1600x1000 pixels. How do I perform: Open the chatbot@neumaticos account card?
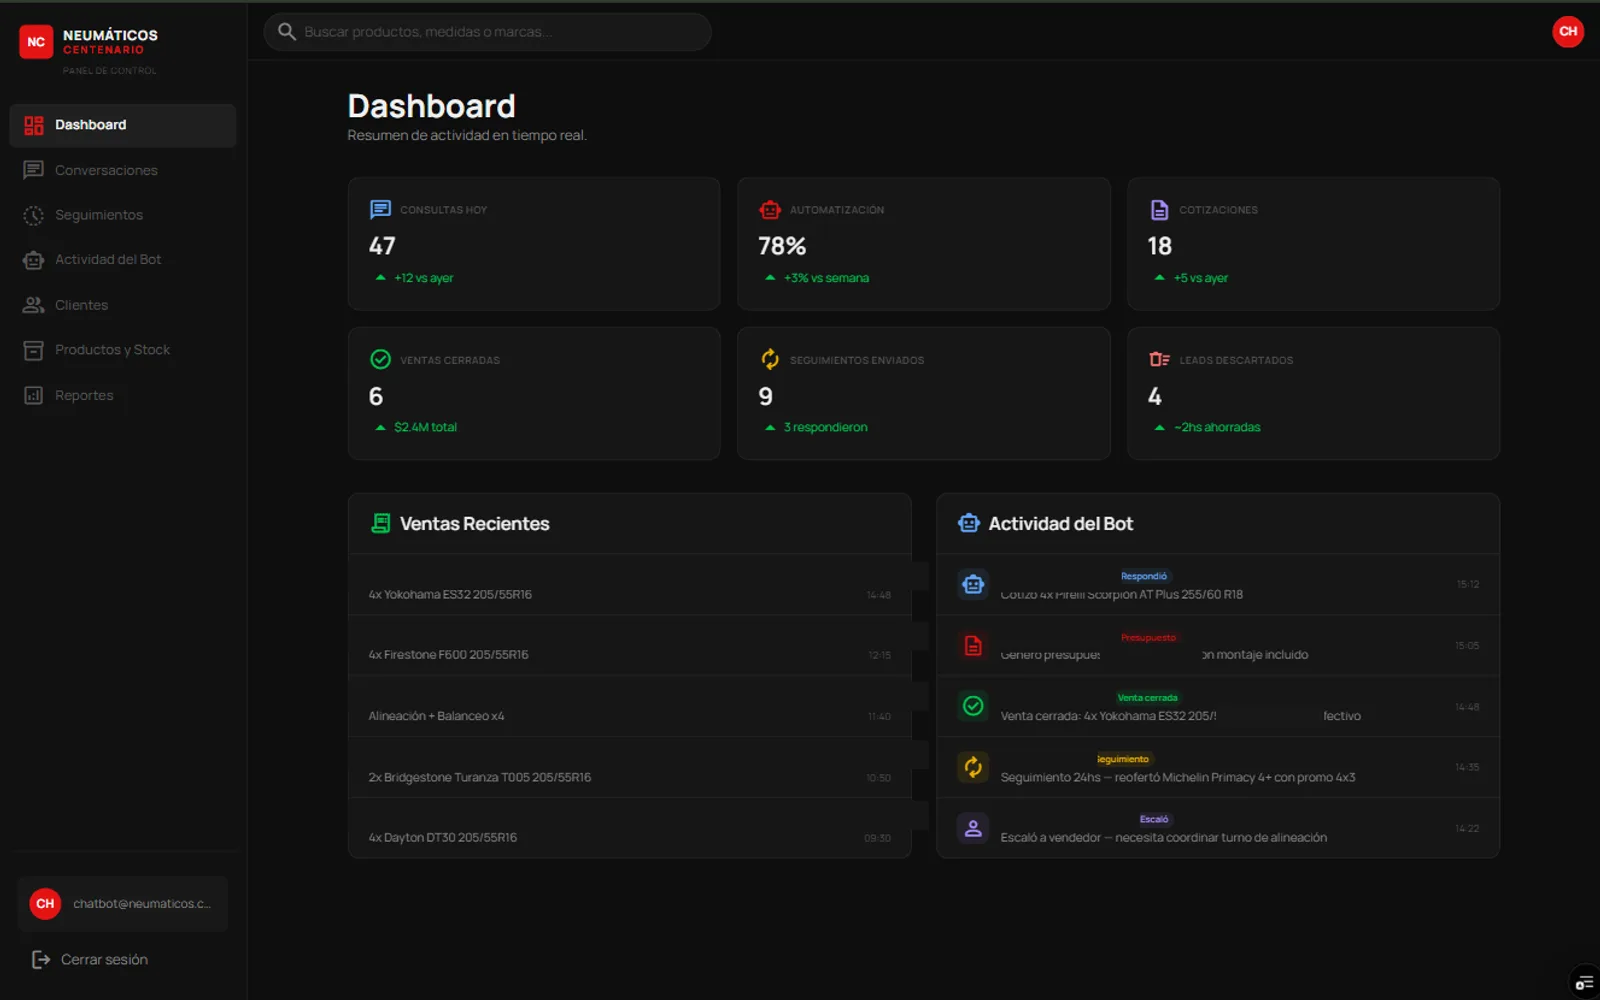(x=122, y=904)
